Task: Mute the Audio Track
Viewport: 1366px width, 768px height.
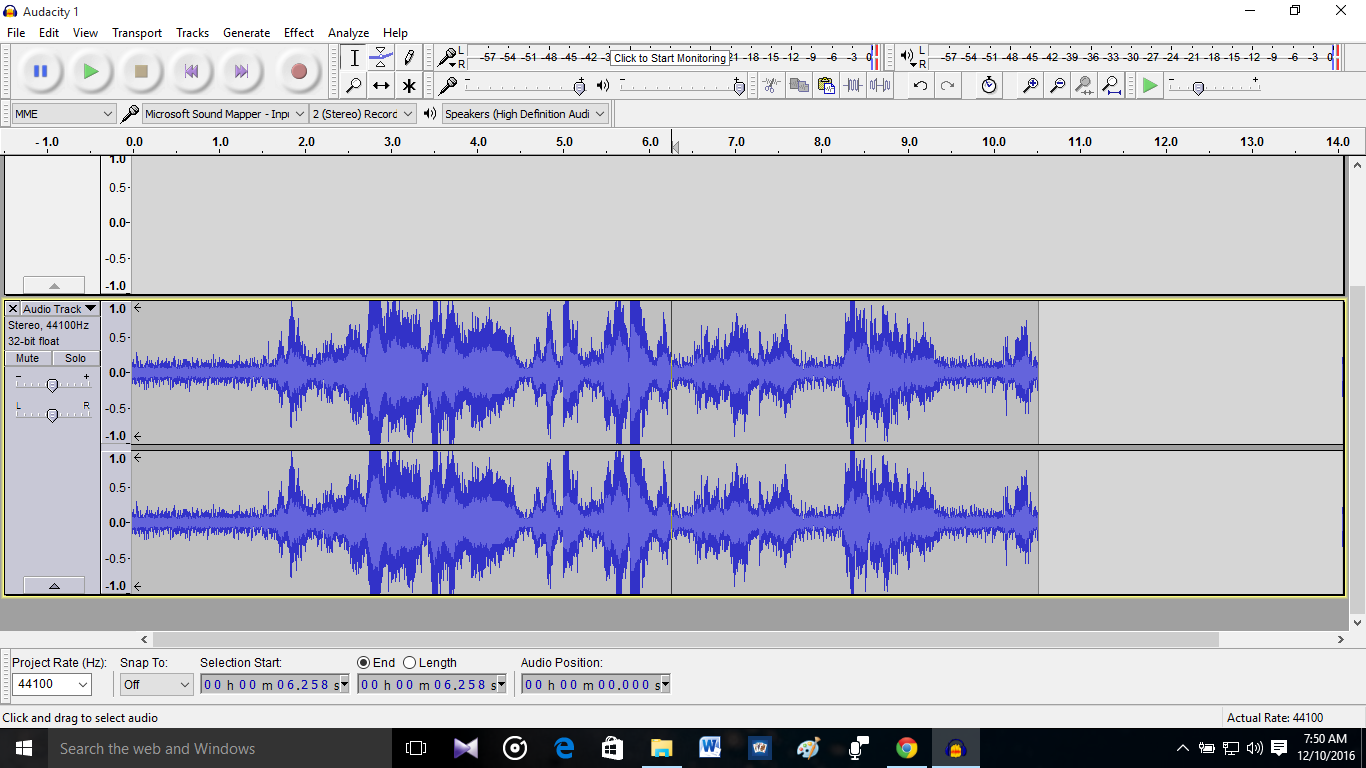Action: pyautogui.click(x=28, y=358)
